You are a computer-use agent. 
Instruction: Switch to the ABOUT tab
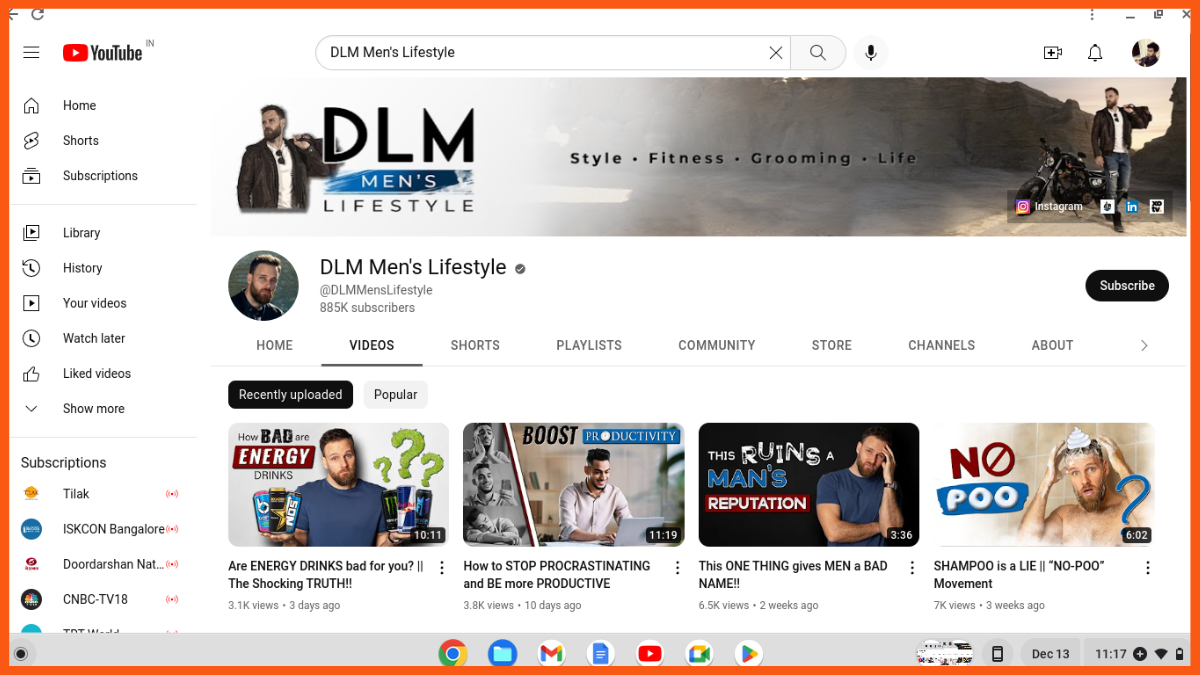(x=1052, y=345)
